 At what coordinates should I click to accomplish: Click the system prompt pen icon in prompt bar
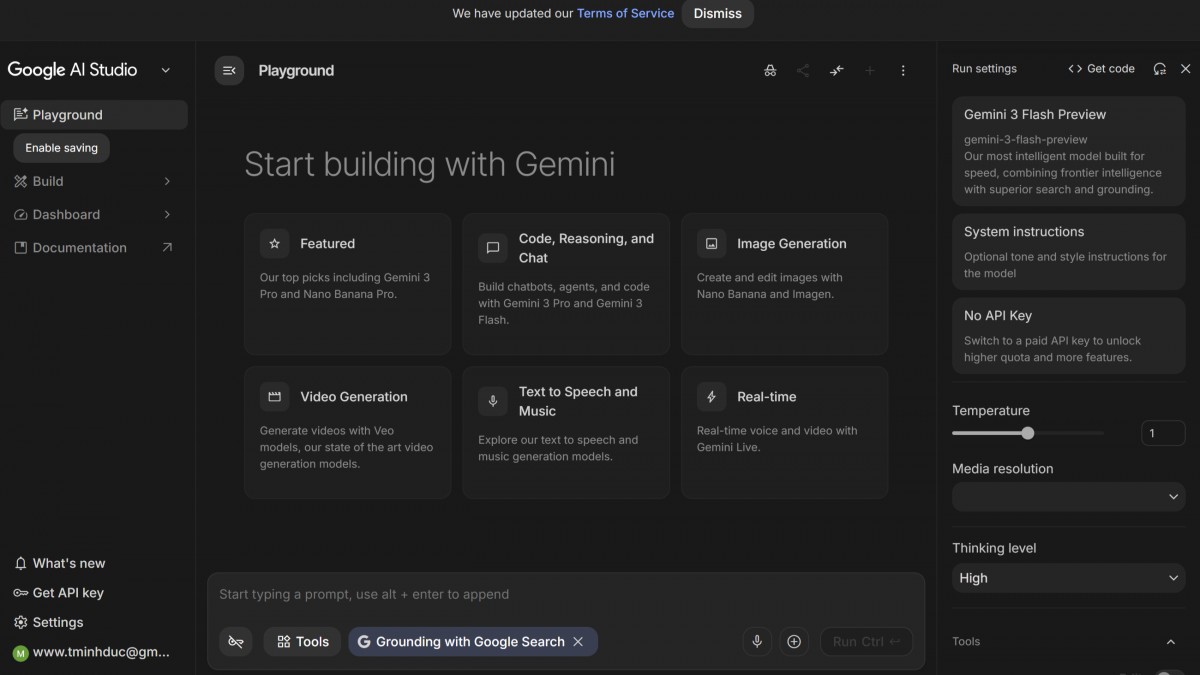[236, 641]
